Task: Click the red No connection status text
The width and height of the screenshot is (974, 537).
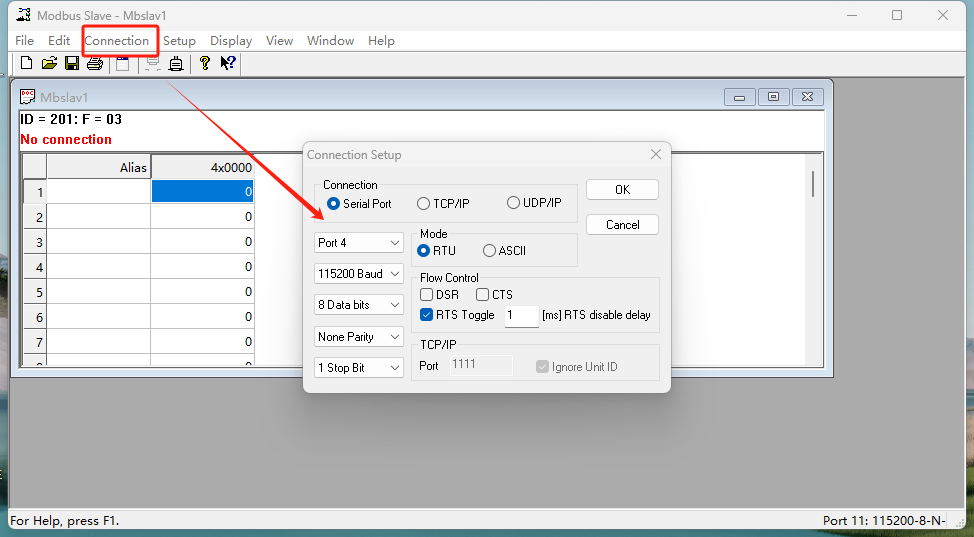Action: (x=66, y=139)
